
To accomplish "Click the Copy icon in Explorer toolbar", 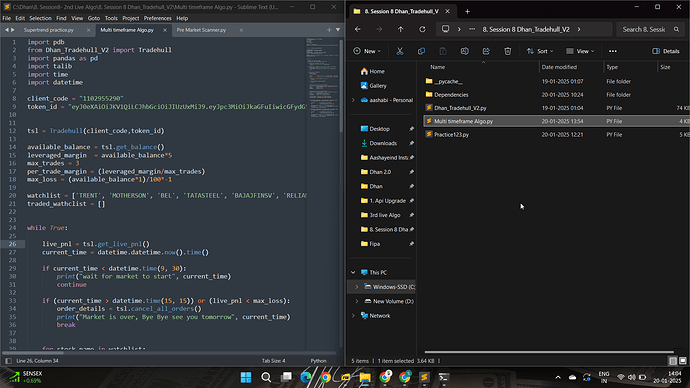I will pos(421,51).
